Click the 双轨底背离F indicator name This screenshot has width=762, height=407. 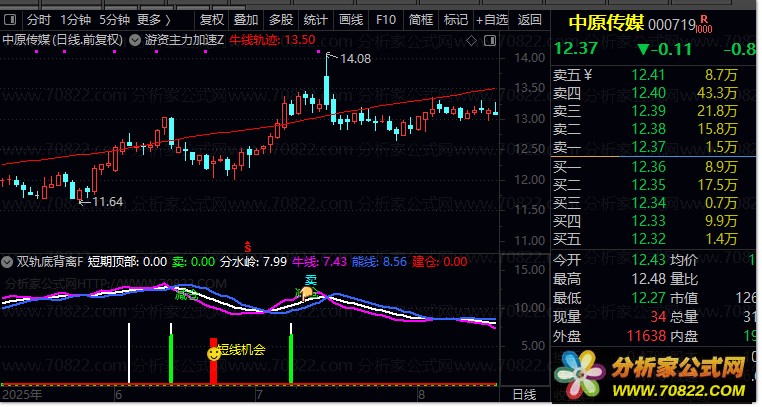pyautogui.click(x=50, y=262)
